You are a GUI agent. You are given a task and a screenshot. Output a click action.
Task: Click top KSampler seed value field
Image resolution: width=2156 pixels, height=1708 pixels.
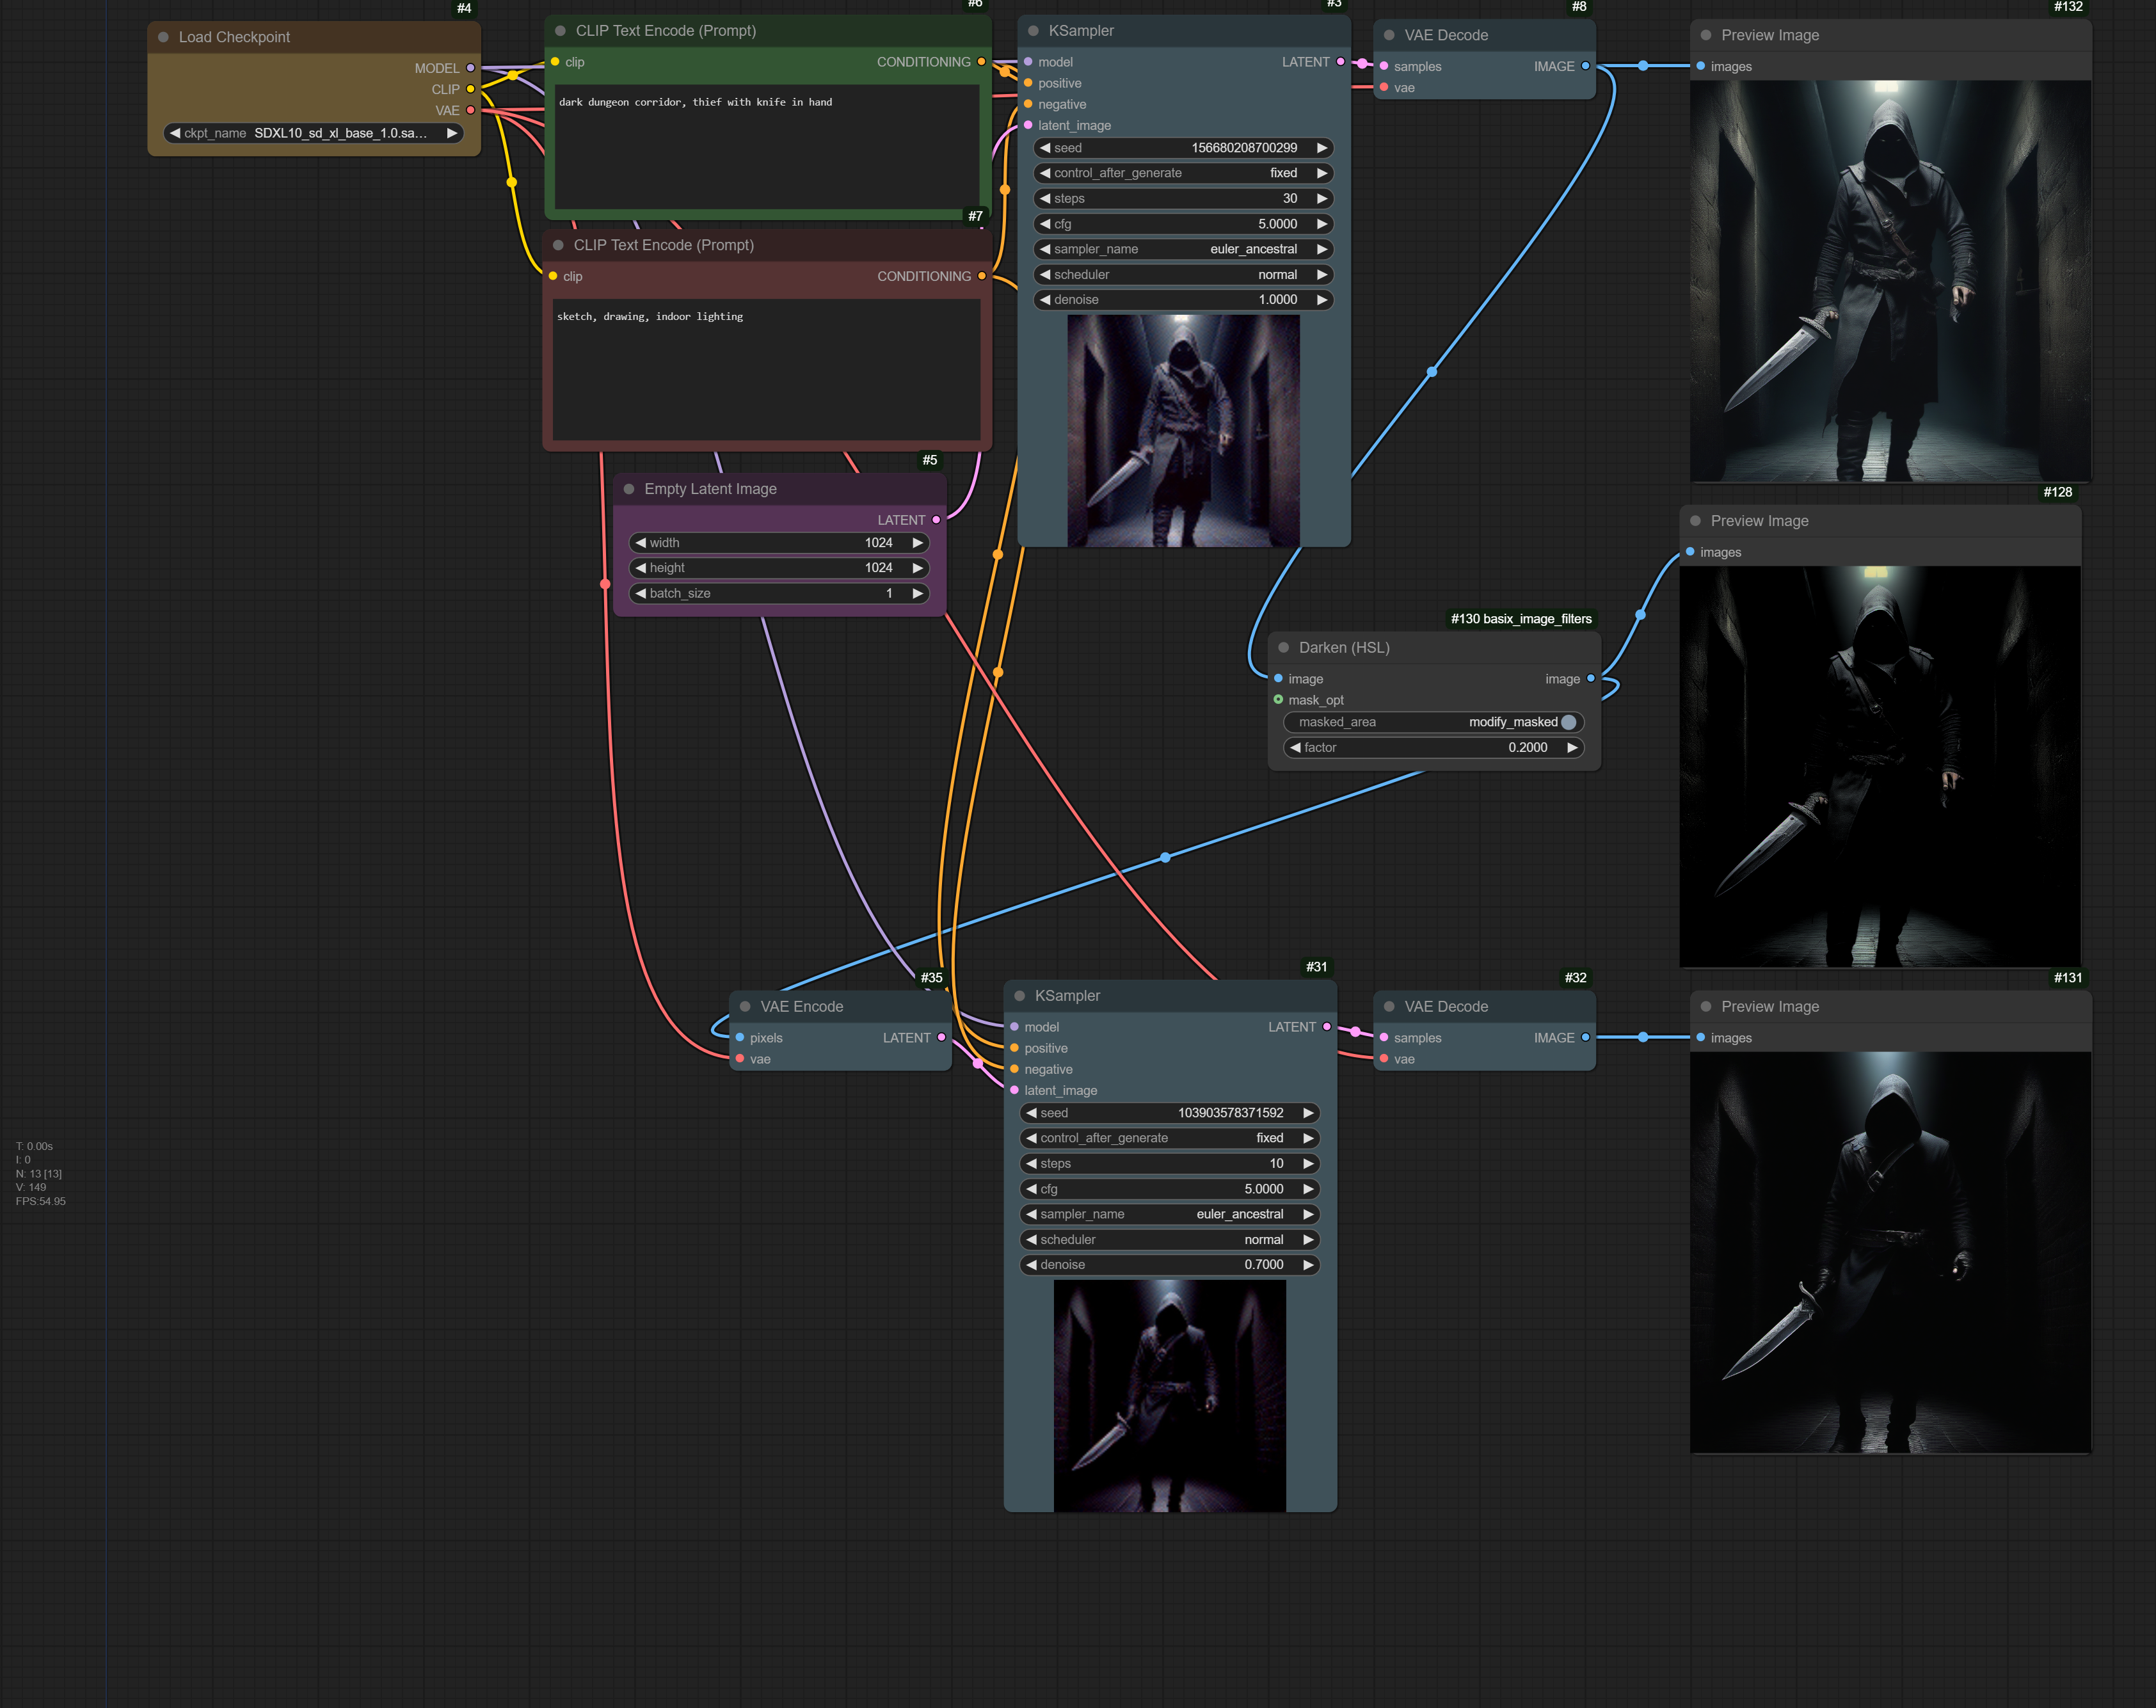(x=1184, y=148)
